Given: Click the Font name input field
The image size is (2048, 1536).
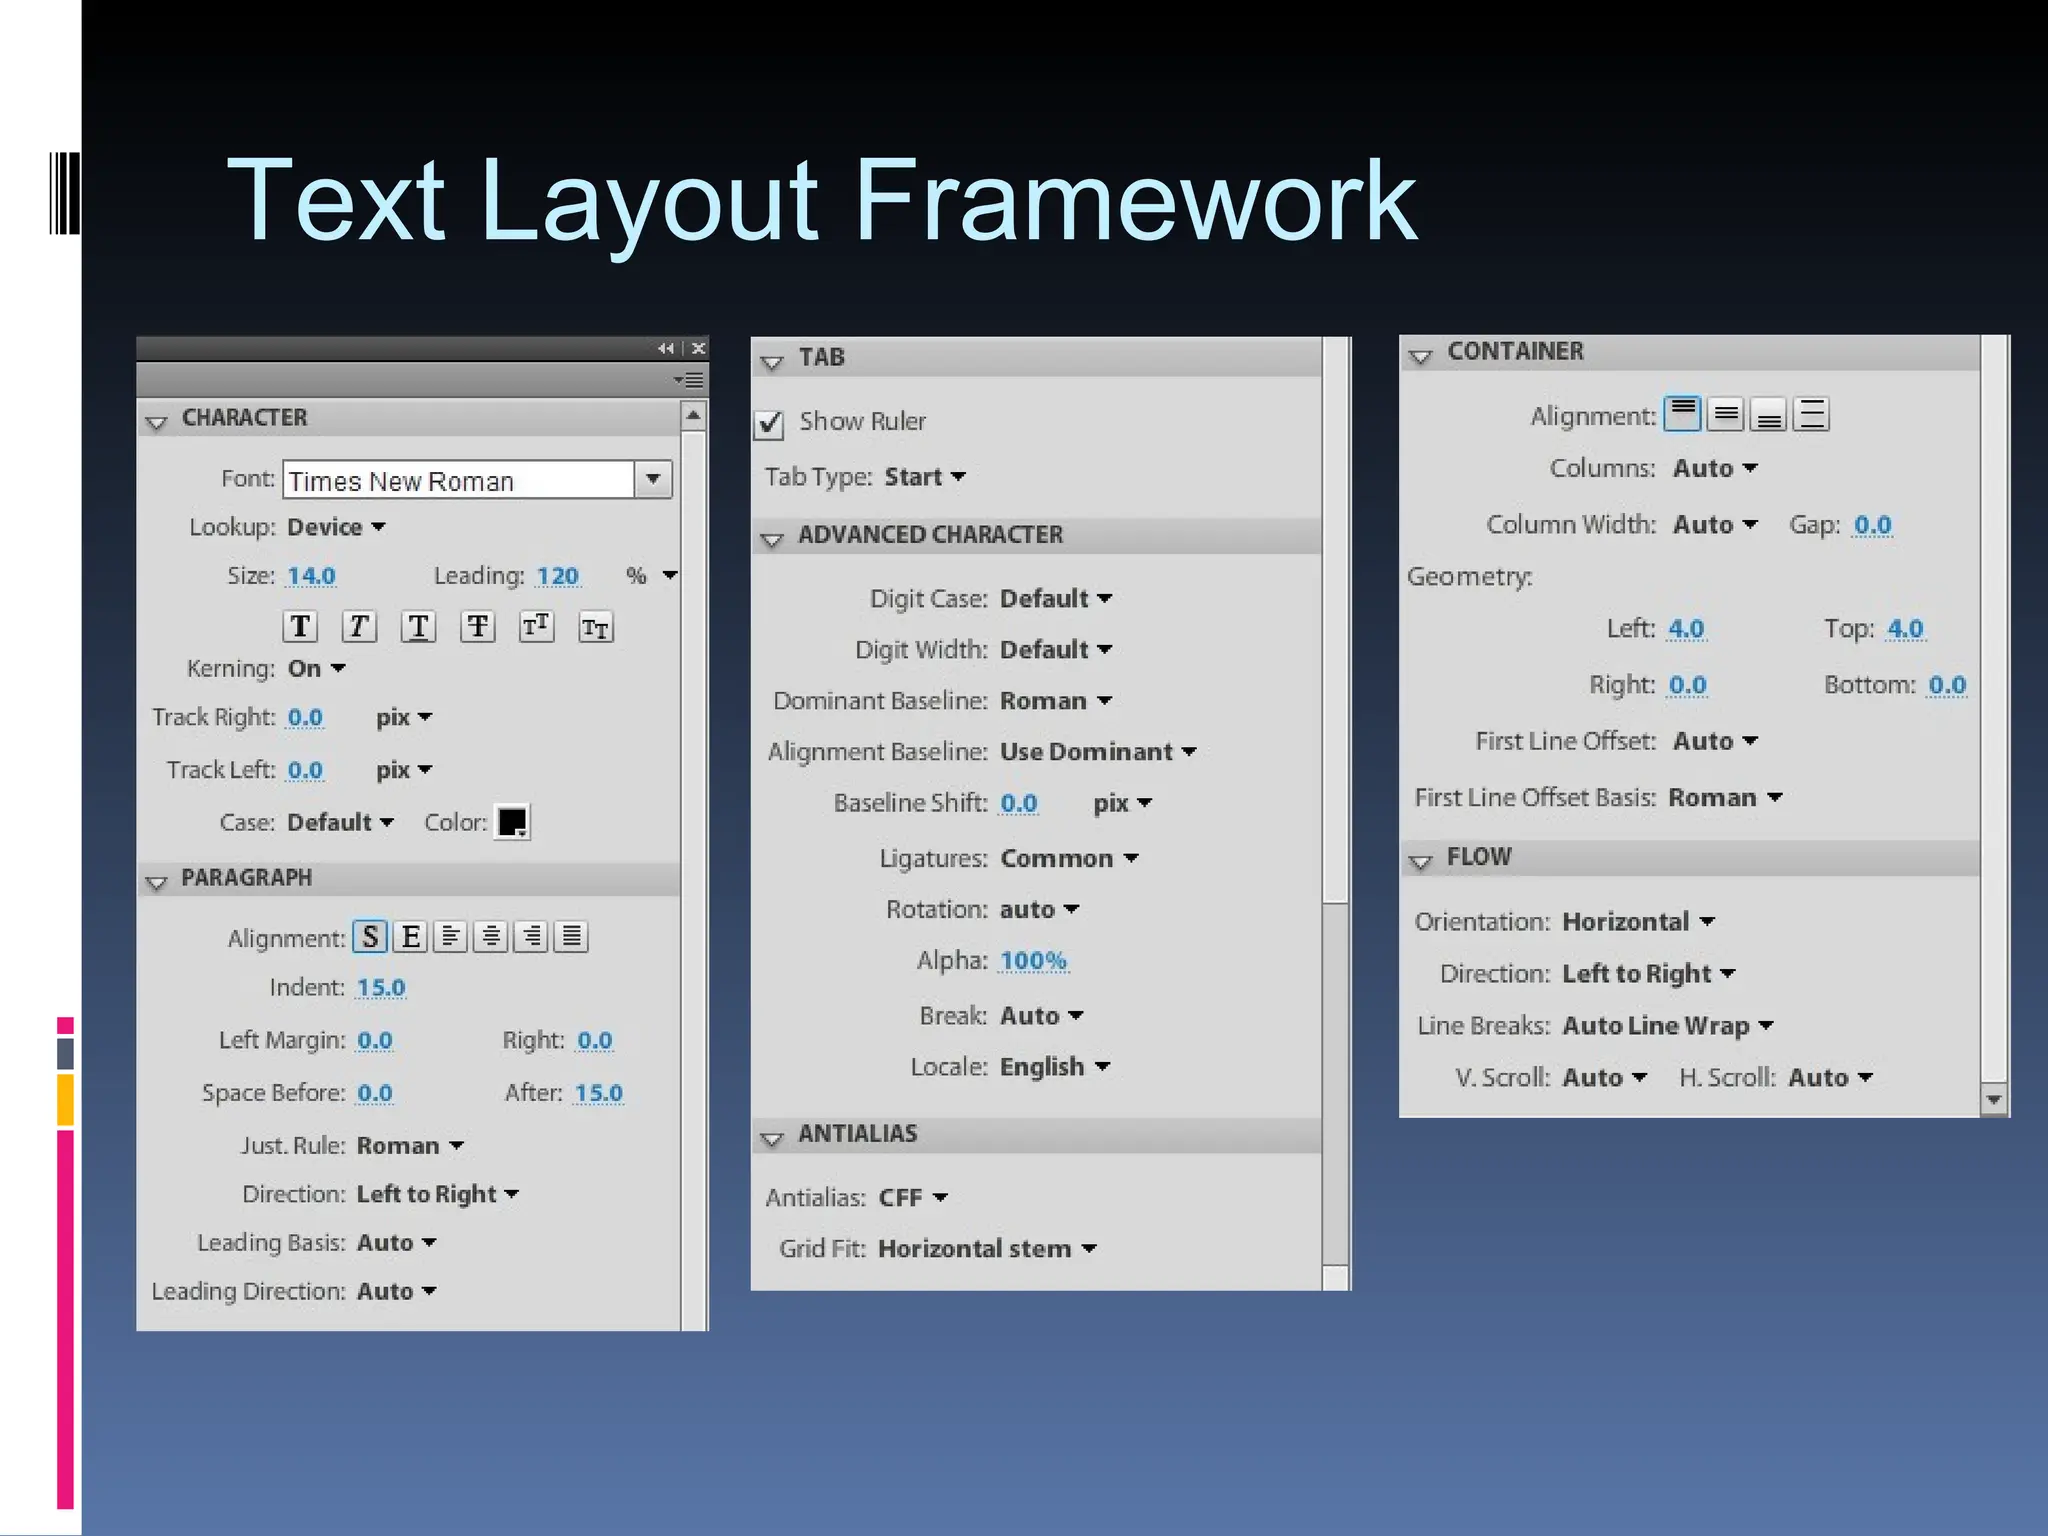Looking at the screenshot, I should pos(459,480).
